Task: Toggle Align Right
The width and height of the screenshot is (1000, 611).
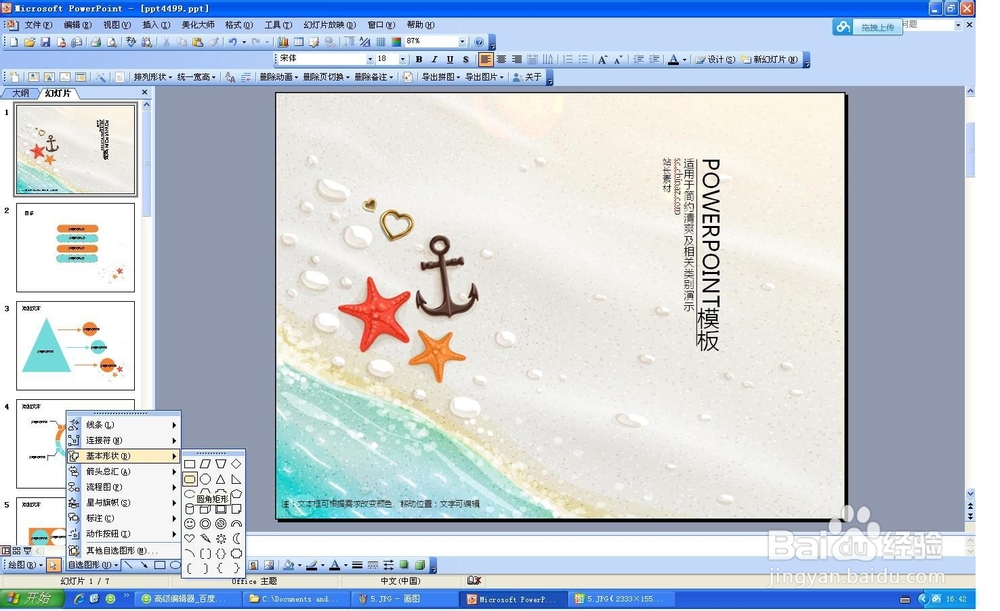Action: coord(517,59)
